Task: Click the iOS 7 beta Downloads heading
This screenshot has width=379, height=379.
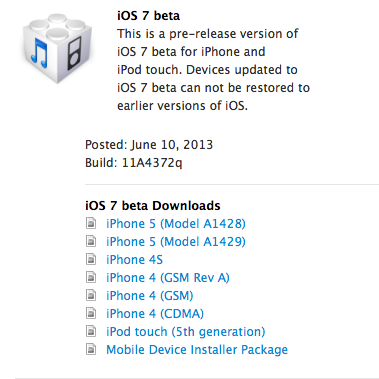Action: click(x=153, y=206)
